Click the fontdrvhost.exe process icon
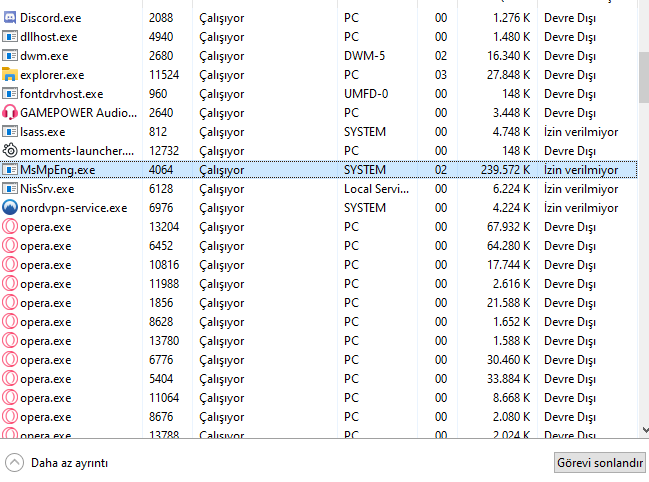Screen dimensions: 649x482 click(10, 94)
